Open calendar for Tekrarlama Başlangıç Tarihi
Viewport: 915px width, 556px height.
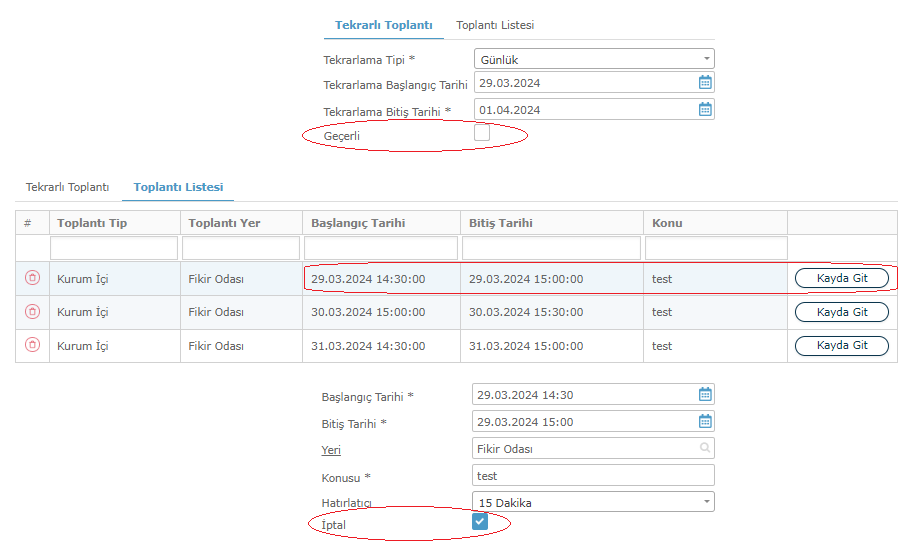[705, 83]
